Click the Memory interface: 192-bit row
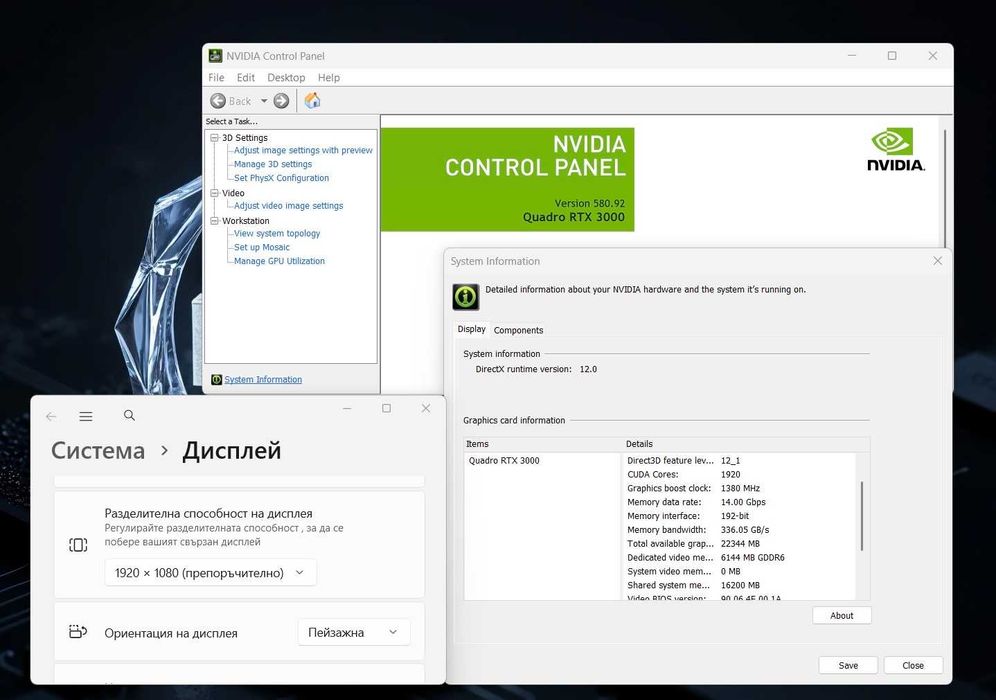 (x=688, y=516)
